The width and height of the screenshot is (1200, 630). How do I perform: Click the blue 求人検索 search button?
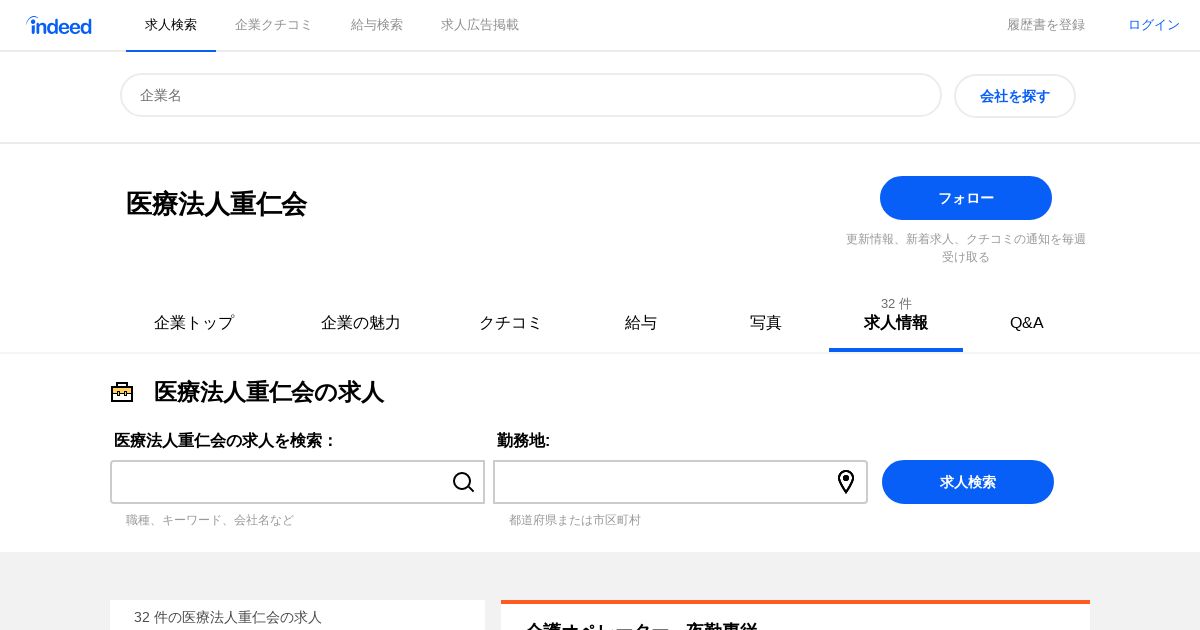(968, 482)
